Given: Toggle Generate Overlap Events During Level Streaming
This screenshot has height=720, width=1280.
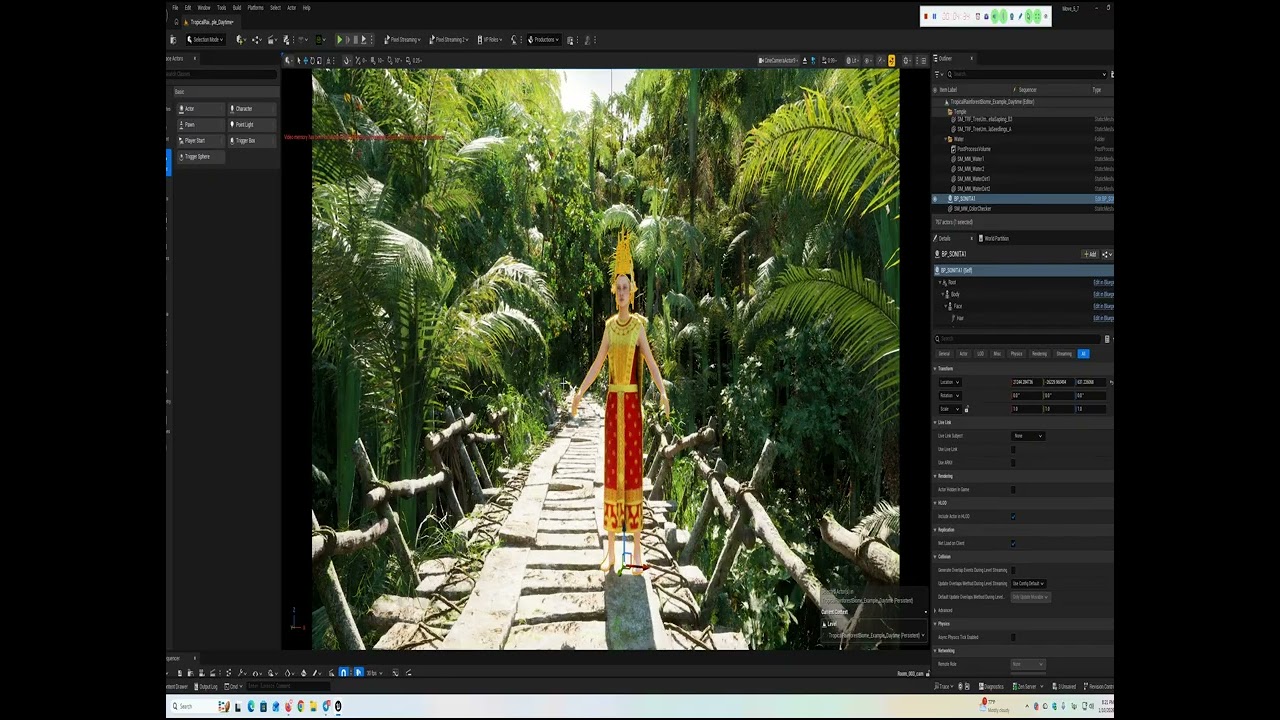Looking at the screenshot, I should click(x=1013, y=570).
